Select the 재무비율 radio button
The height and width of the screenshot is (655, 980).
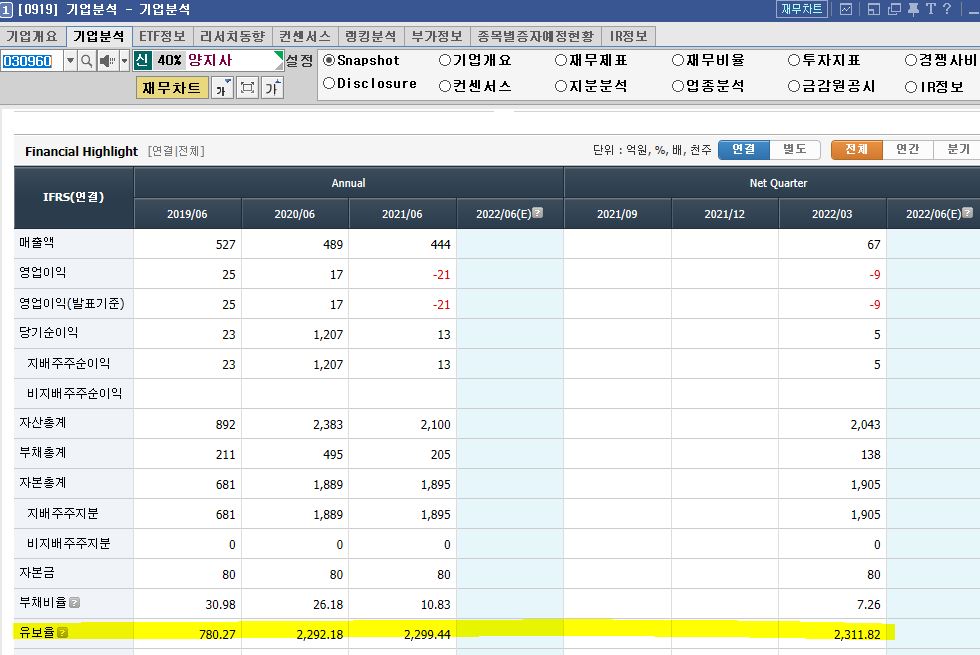[678, 60]
